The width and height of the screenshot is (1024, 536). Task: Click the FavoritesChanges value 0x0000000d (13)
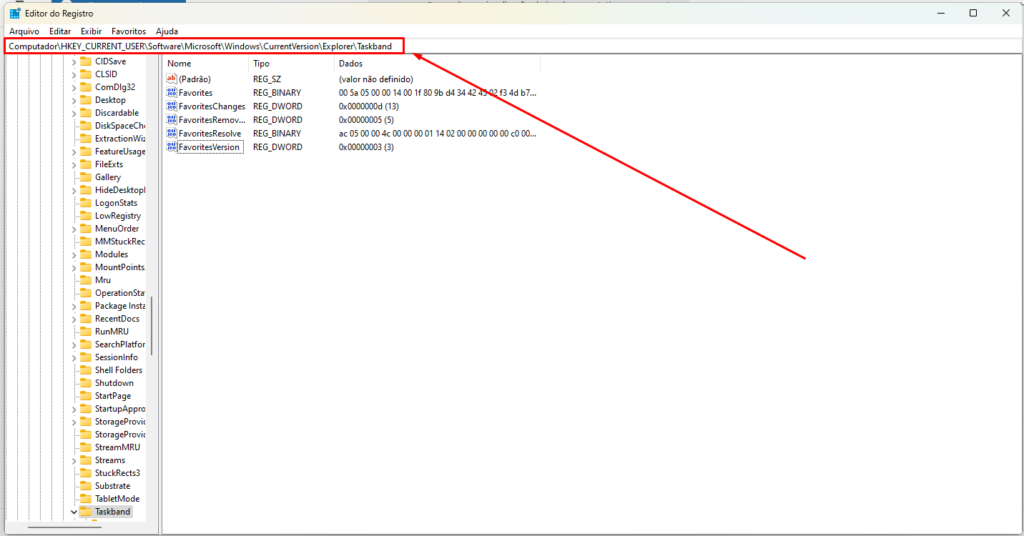368,106
